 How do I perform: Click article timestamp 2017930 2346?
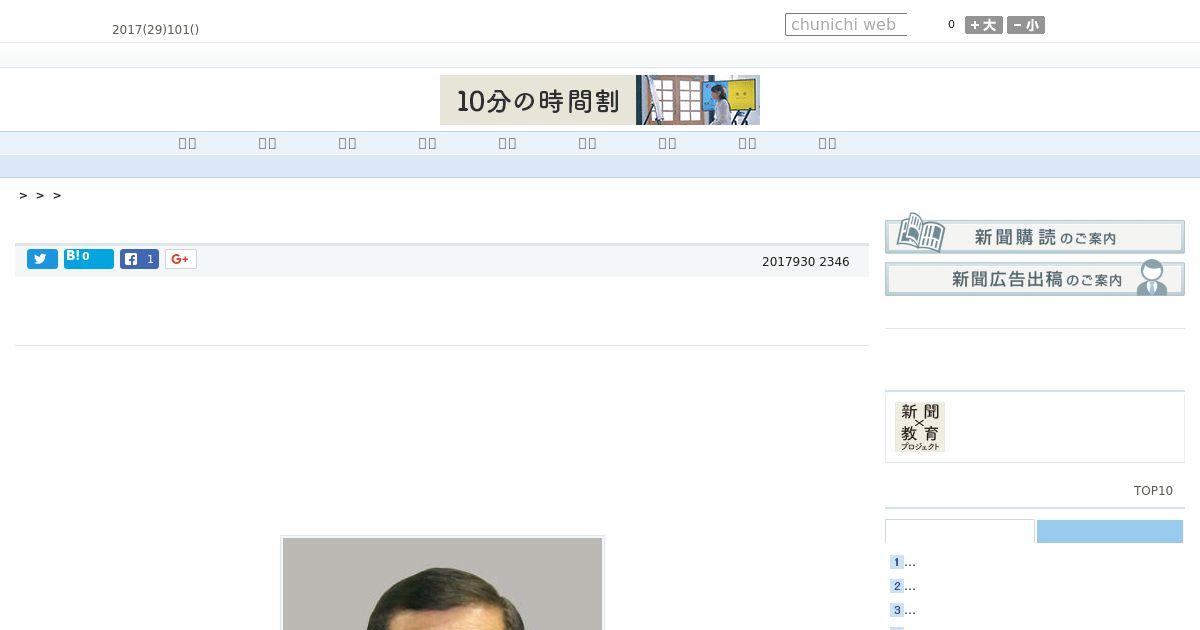click(x=806, y=262)
